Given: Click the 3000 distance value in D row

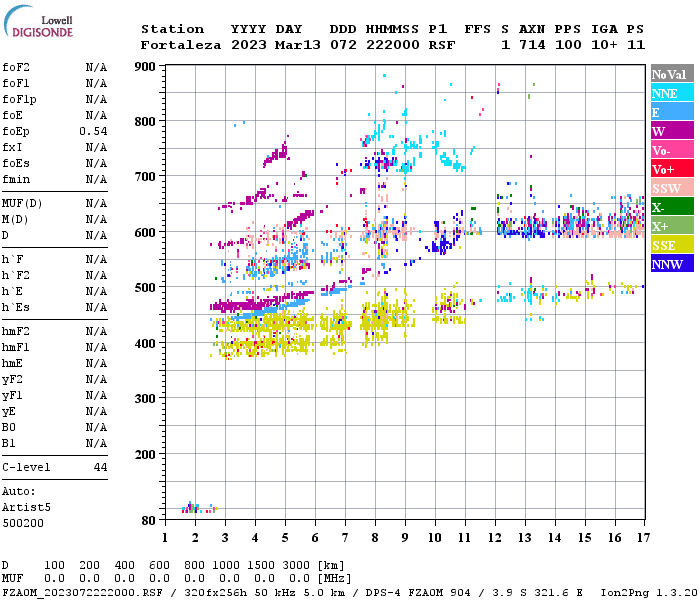Looking at the screenshot, I should [x=296, y=566].
